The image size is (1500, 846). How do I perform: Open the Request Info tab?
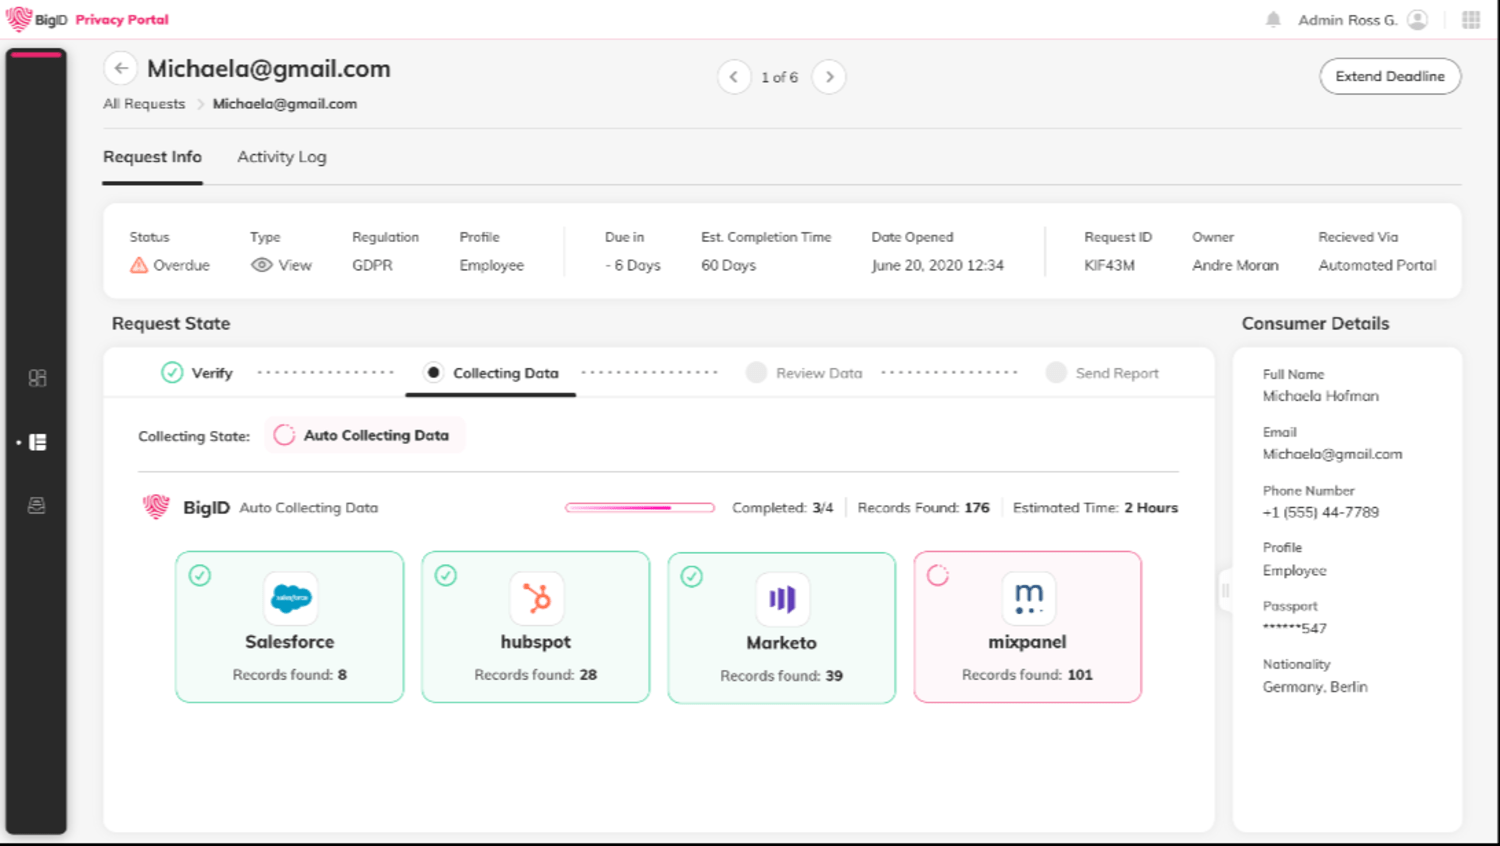coord(152,157)
